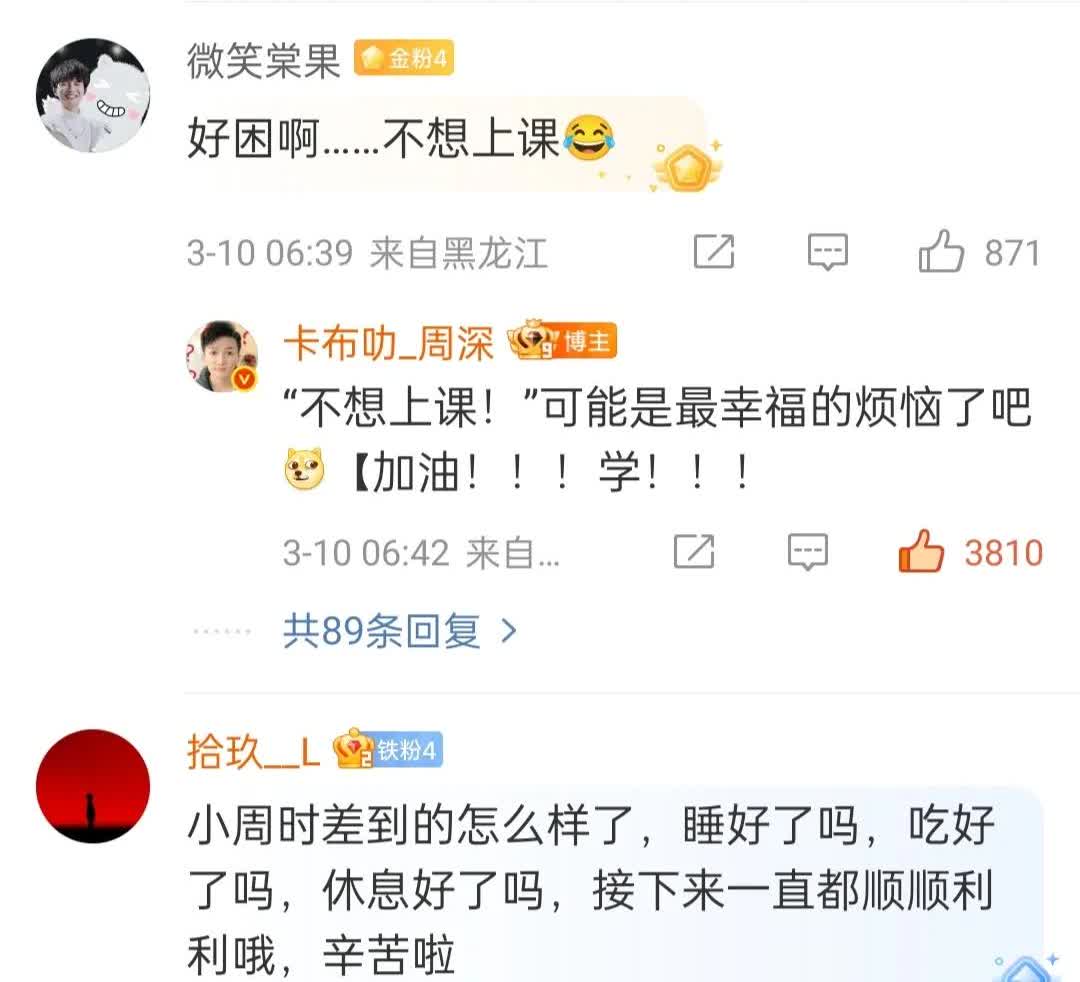Tap the 金粉4 fan badge
1080x982 pixels.
(x=404, y=57)
